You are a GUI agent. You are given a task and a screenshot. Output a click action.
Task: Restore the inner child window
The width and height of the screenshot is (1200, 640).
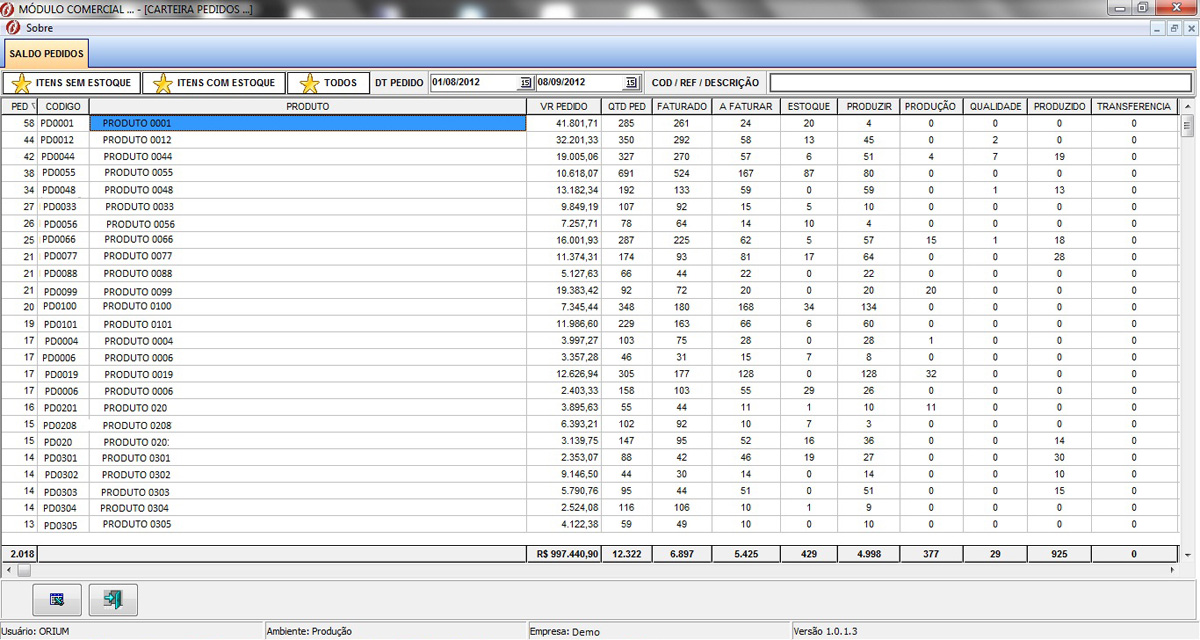pos(1174,28)
